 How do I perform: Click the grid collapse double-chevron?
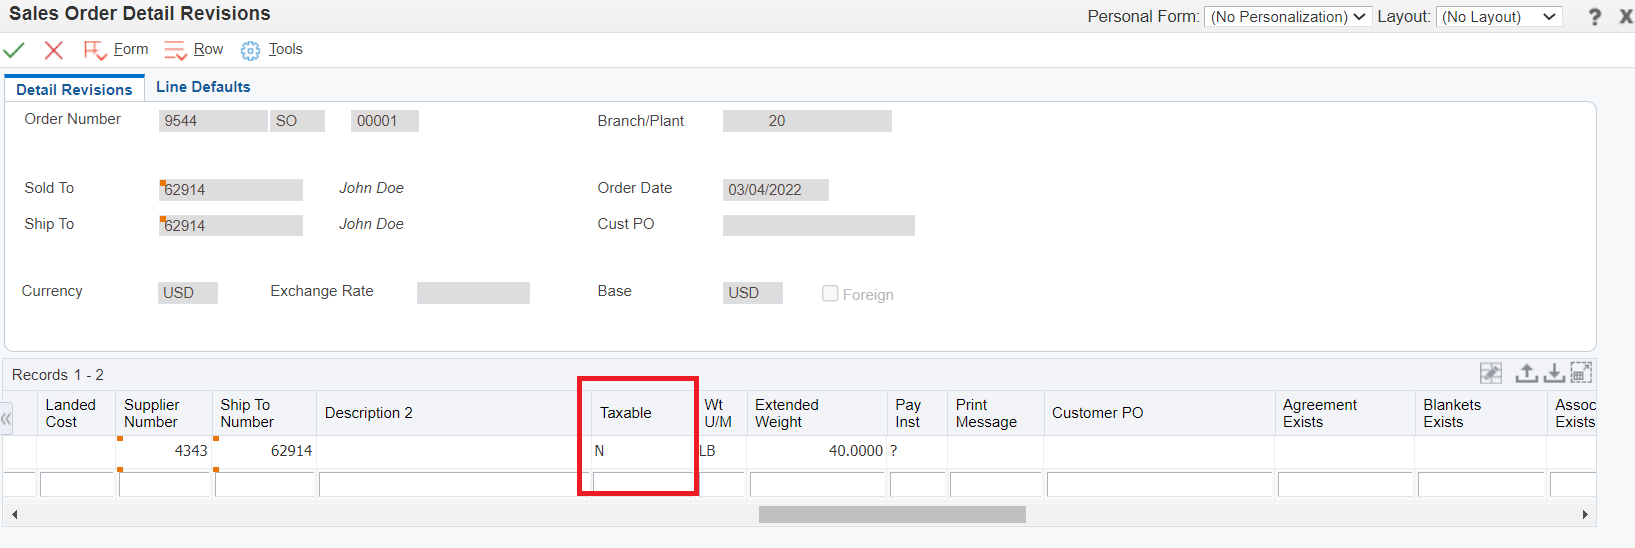point(7,420)
